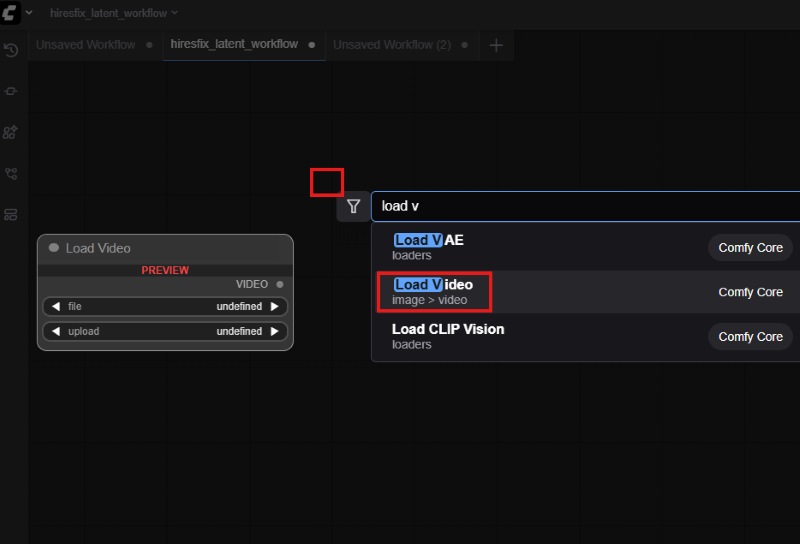Click the ComfyUI logo icon
Viewport: 800px width, 544px height.
10,13
